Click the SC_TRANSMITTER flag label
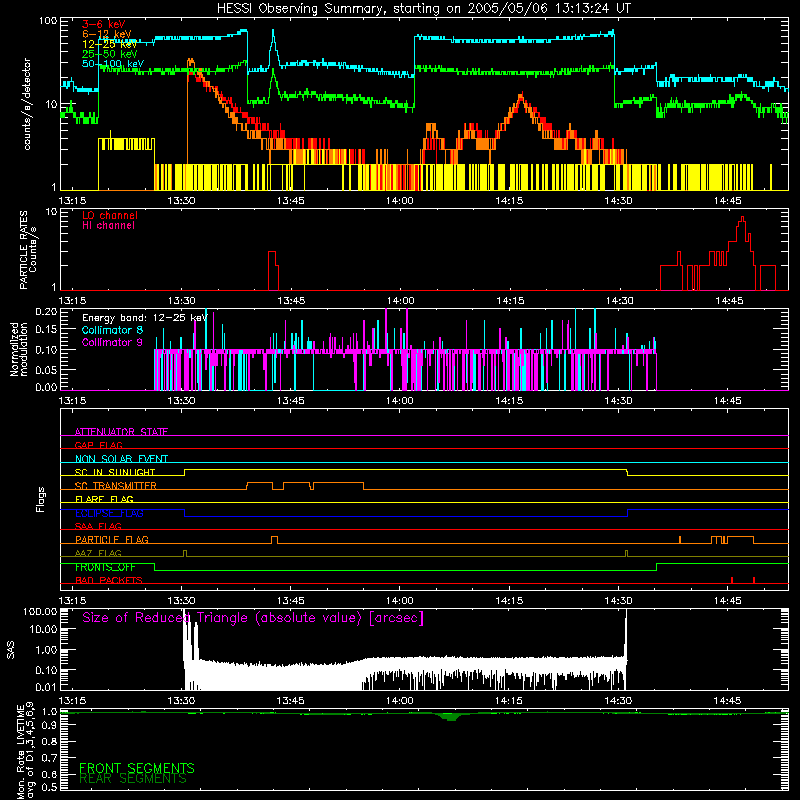The image size is (800, 800). pyautogui.click(x=115, y=486)
